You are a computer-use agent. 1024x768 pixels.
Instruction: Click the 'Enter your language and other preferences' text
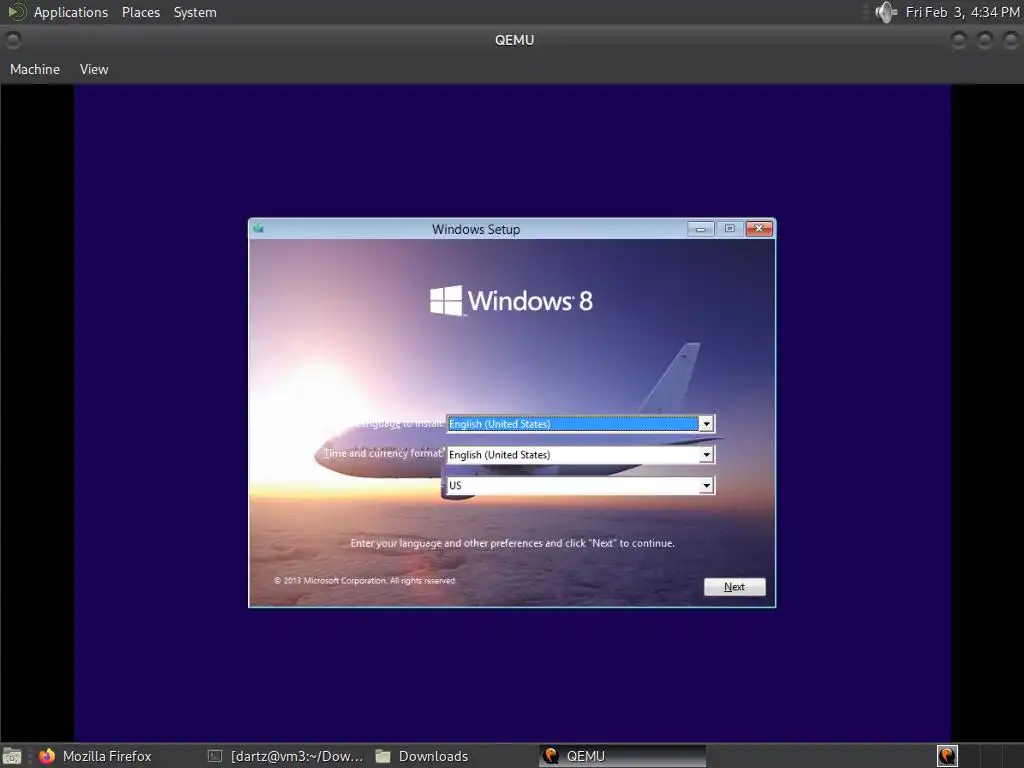click(512, 543)
